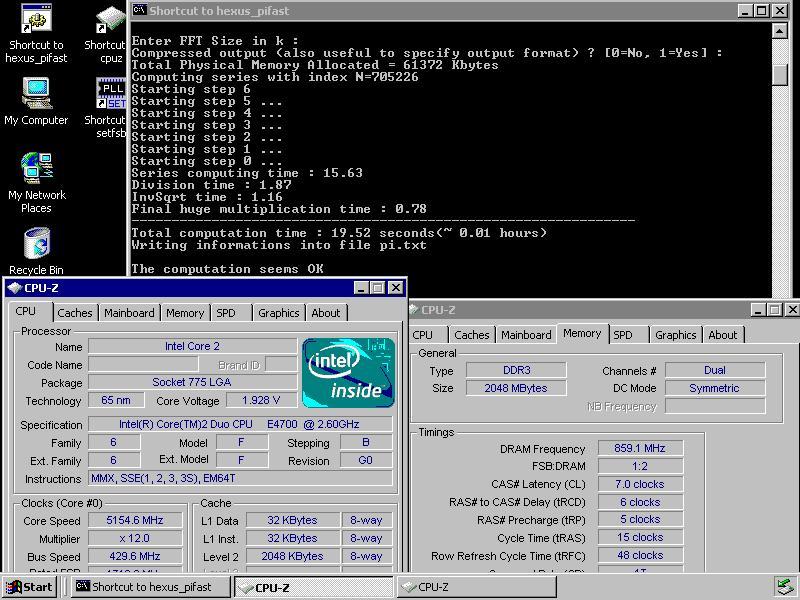Click FSB:DRAM value '1:2'
Image resolution: width=800 pixels, height=600 pixels.
coord(640,466)
